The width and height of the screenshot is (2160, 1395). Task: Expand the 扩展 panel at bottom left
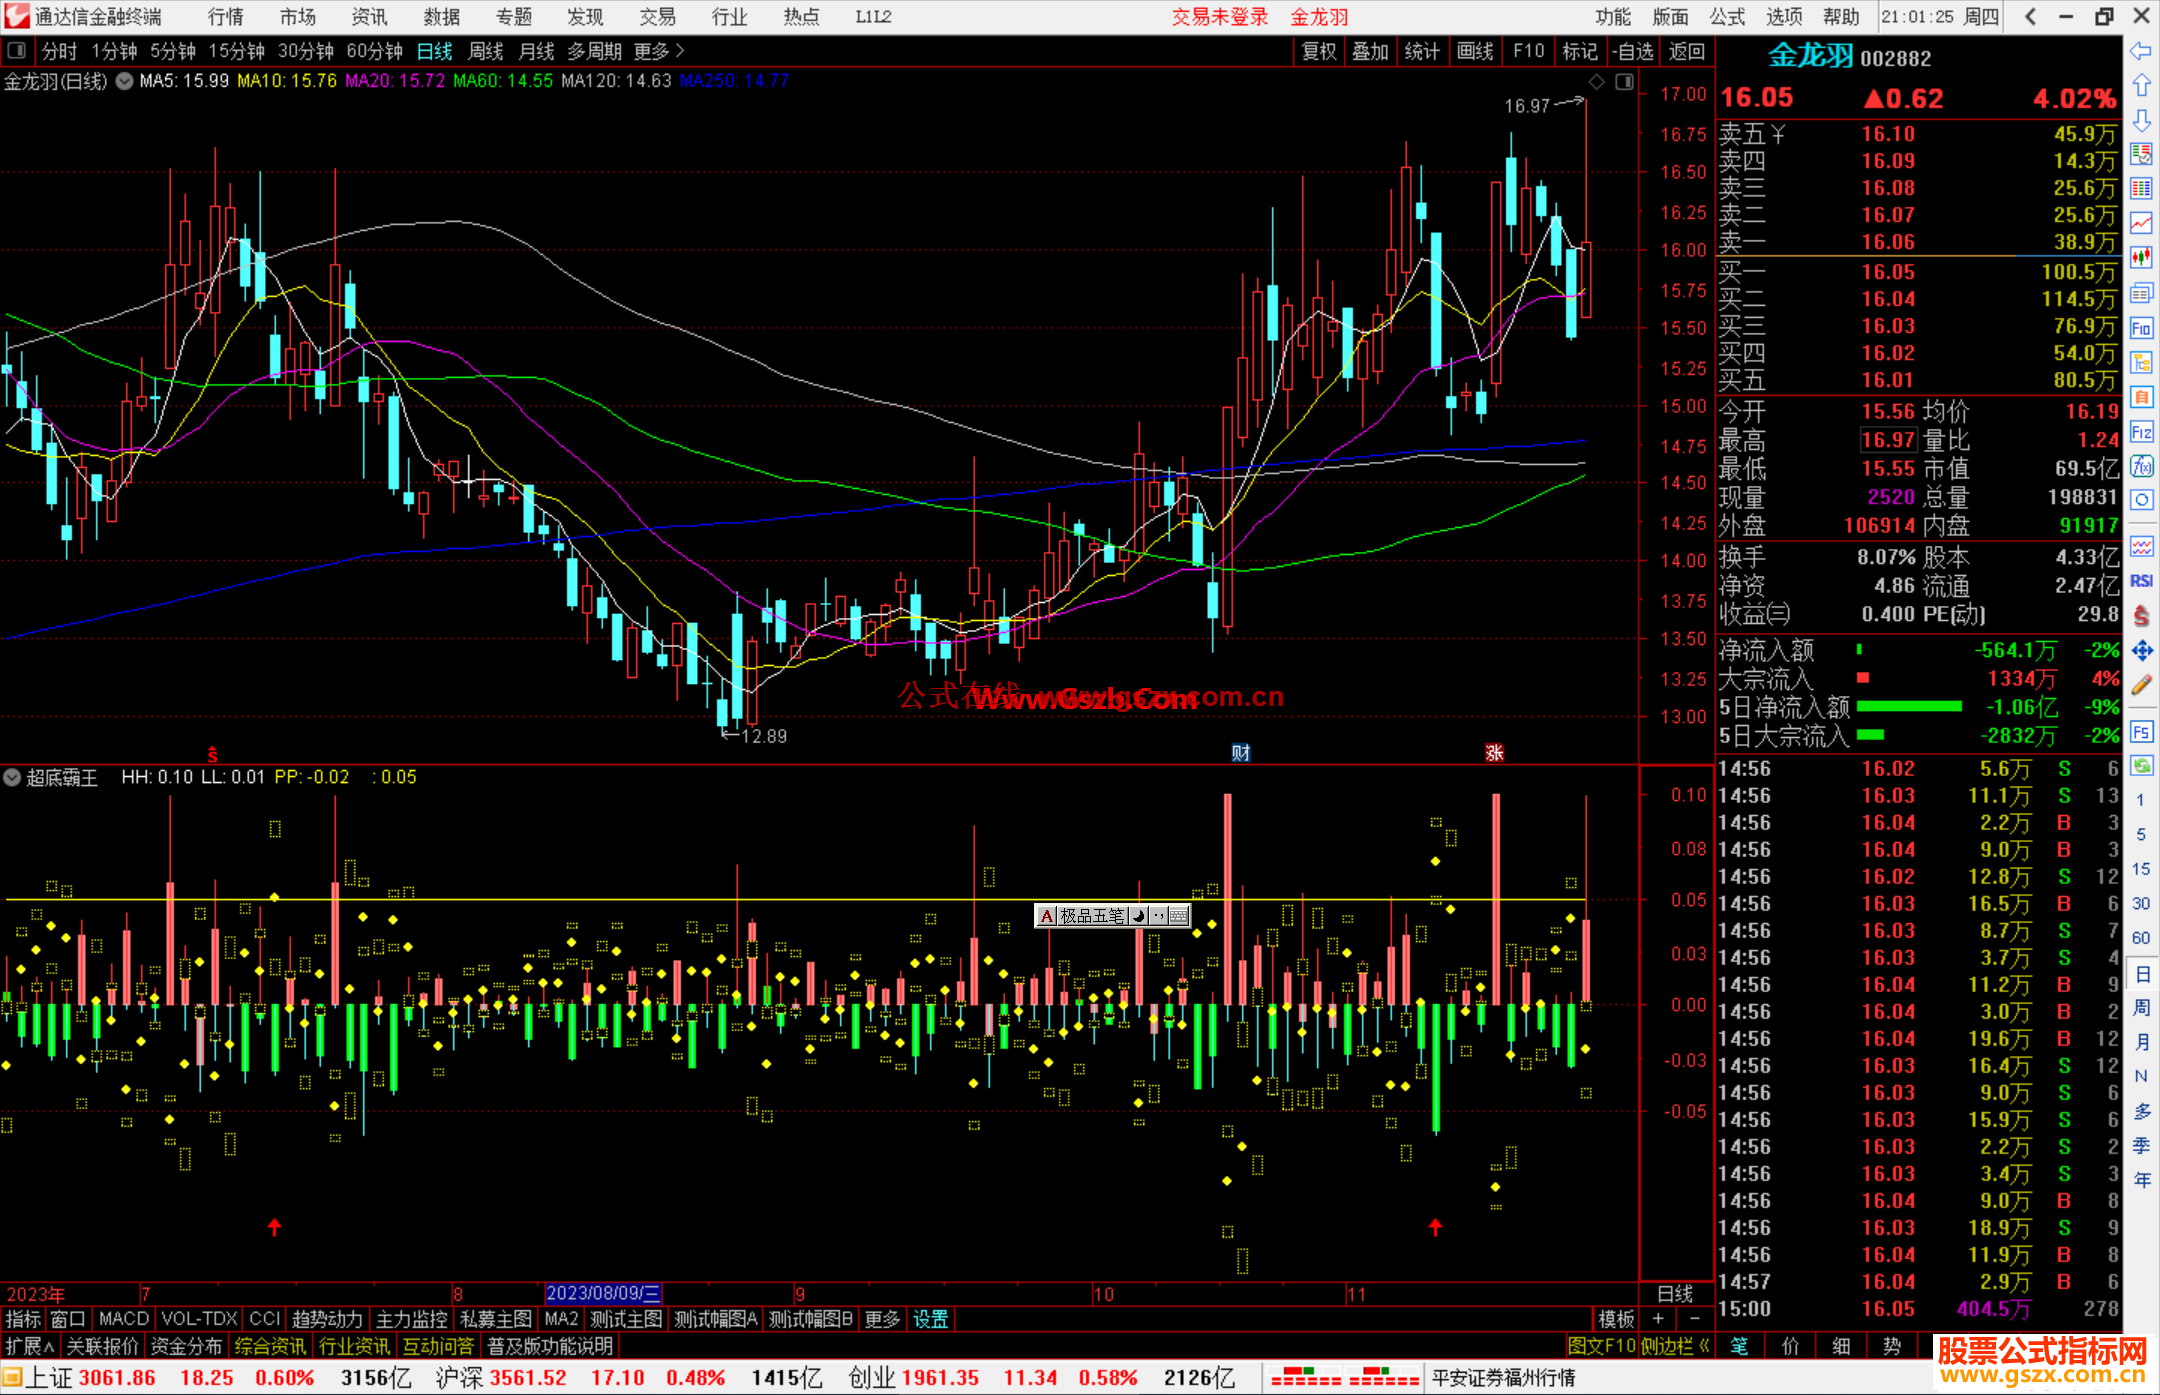[29, 1346]
